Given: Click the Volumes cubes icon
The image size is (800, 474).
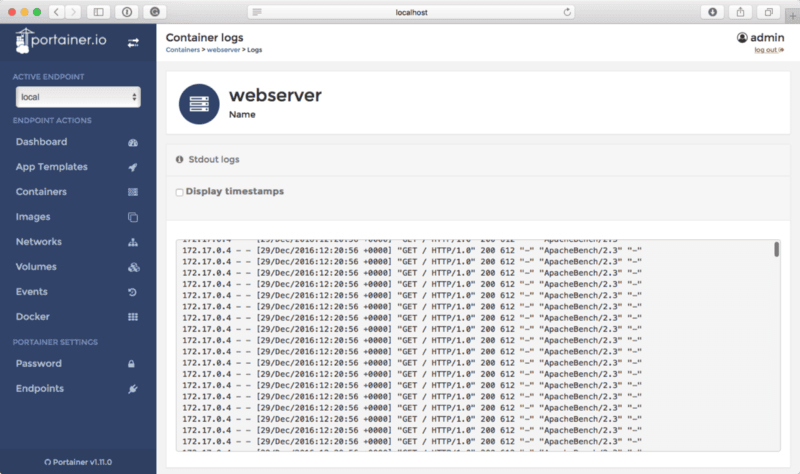Looking at the screenshot, I should (133, 267).
